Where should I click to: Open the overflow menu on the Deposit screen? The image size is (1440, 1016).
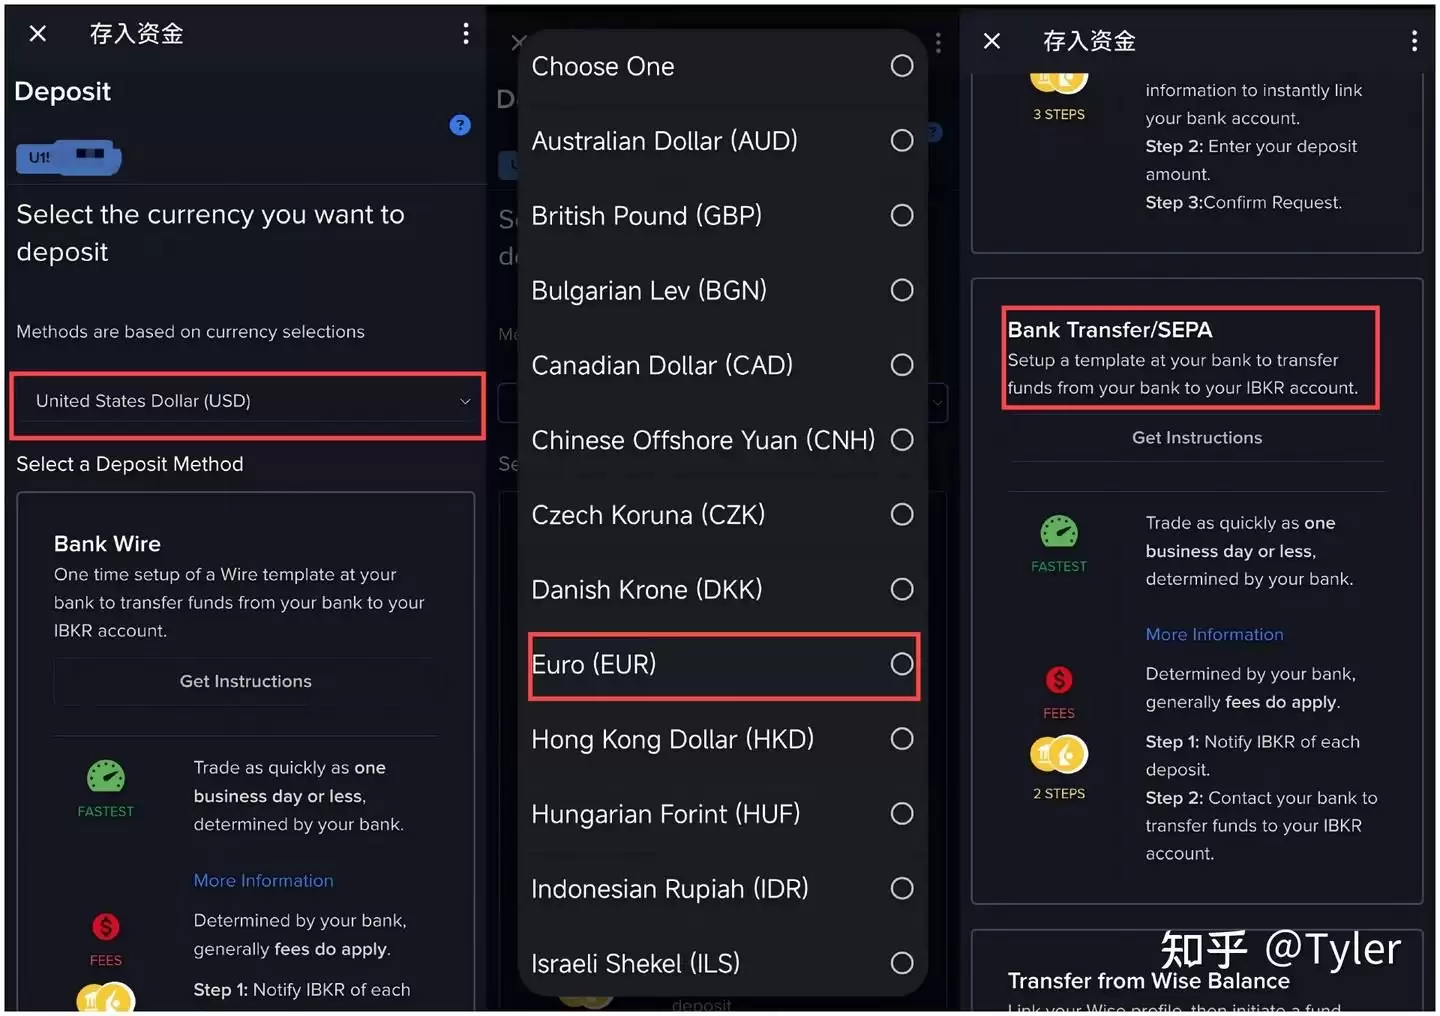(x=466, y=33)
